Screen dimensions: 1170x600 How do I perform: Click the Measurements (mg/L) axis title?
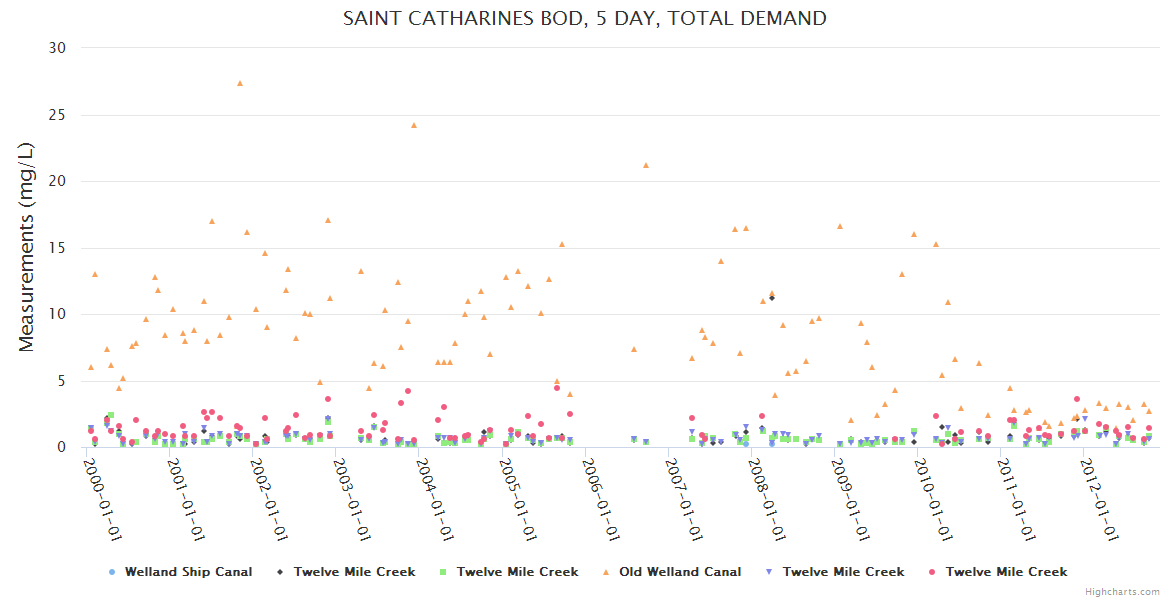tap(27, 247)
